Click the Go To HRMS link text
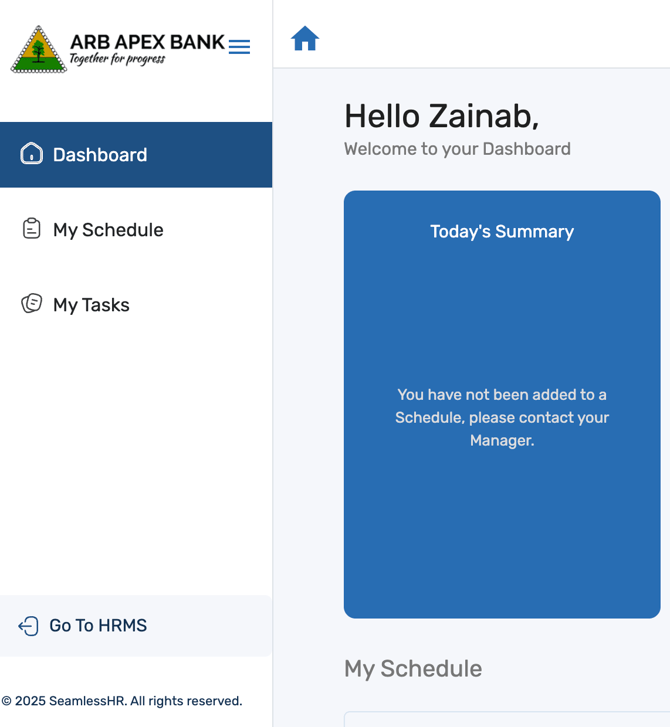 click(98, 626)
